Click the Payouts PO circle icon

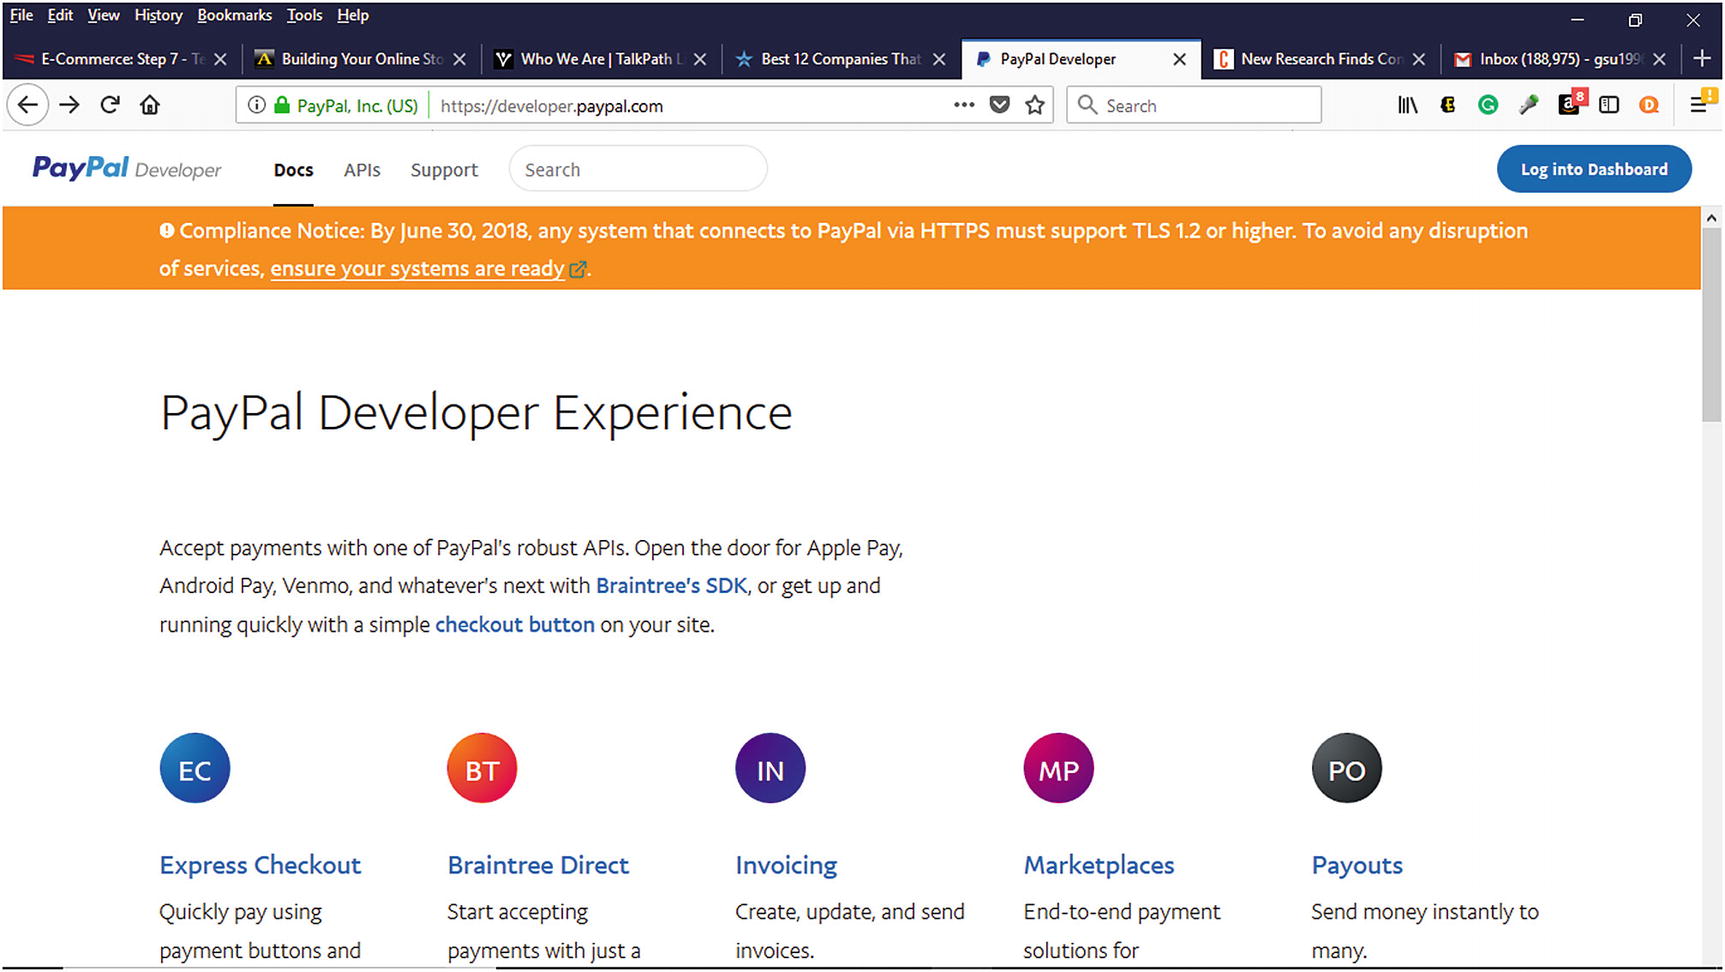point(1346,768)
